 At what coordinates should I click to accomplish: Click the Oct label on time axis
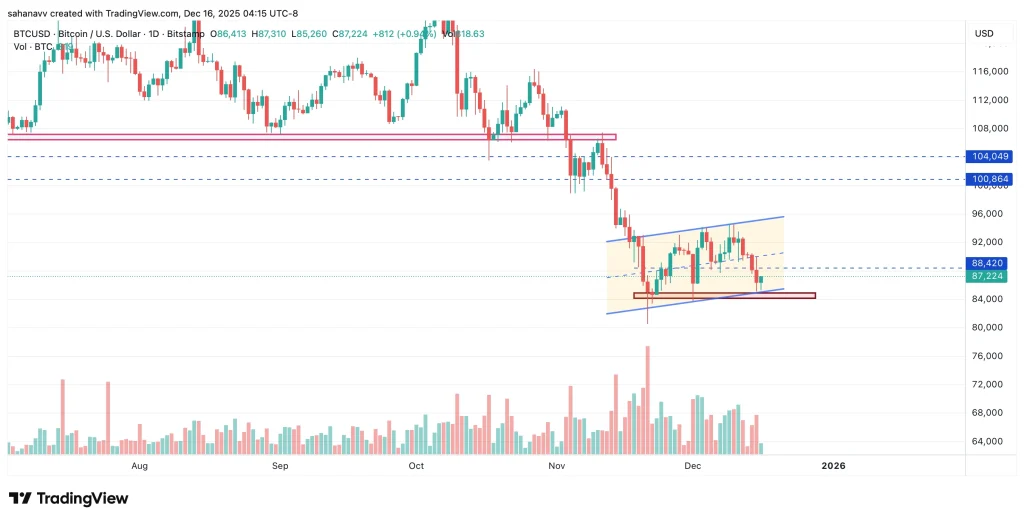click(417, 466)
